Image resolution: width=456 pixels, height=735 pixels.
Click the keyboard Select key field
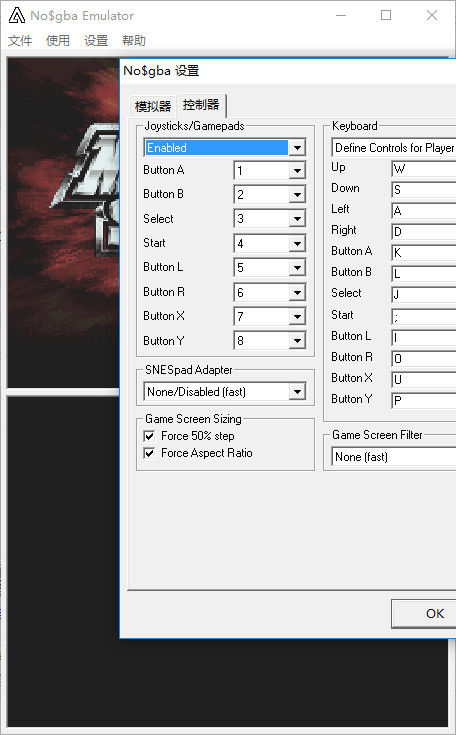click(424, 295)
